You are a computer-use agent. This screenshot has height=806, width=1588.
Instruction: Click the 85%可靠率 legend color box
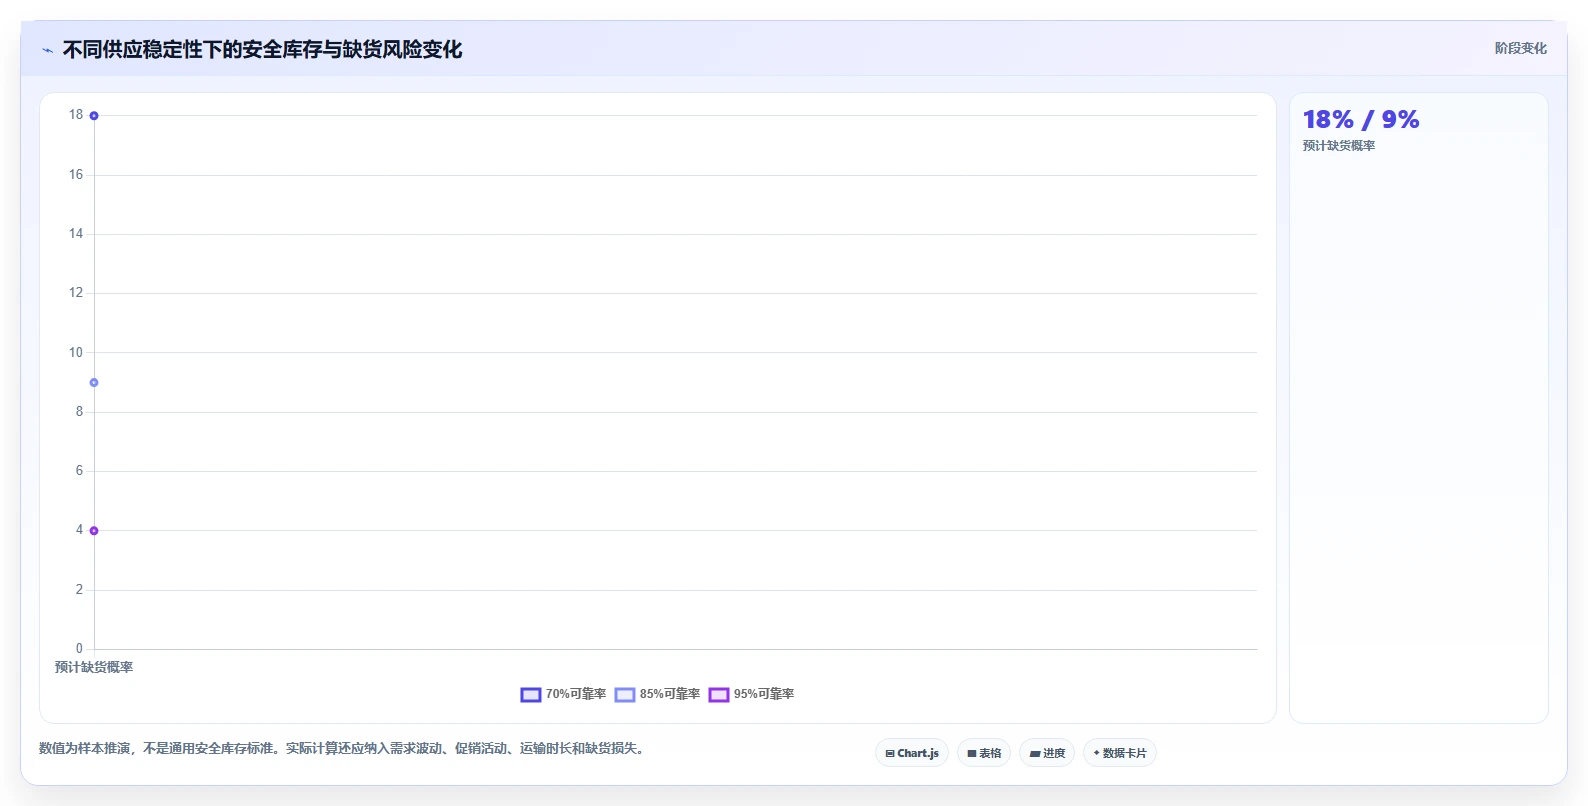coord(625,695)
